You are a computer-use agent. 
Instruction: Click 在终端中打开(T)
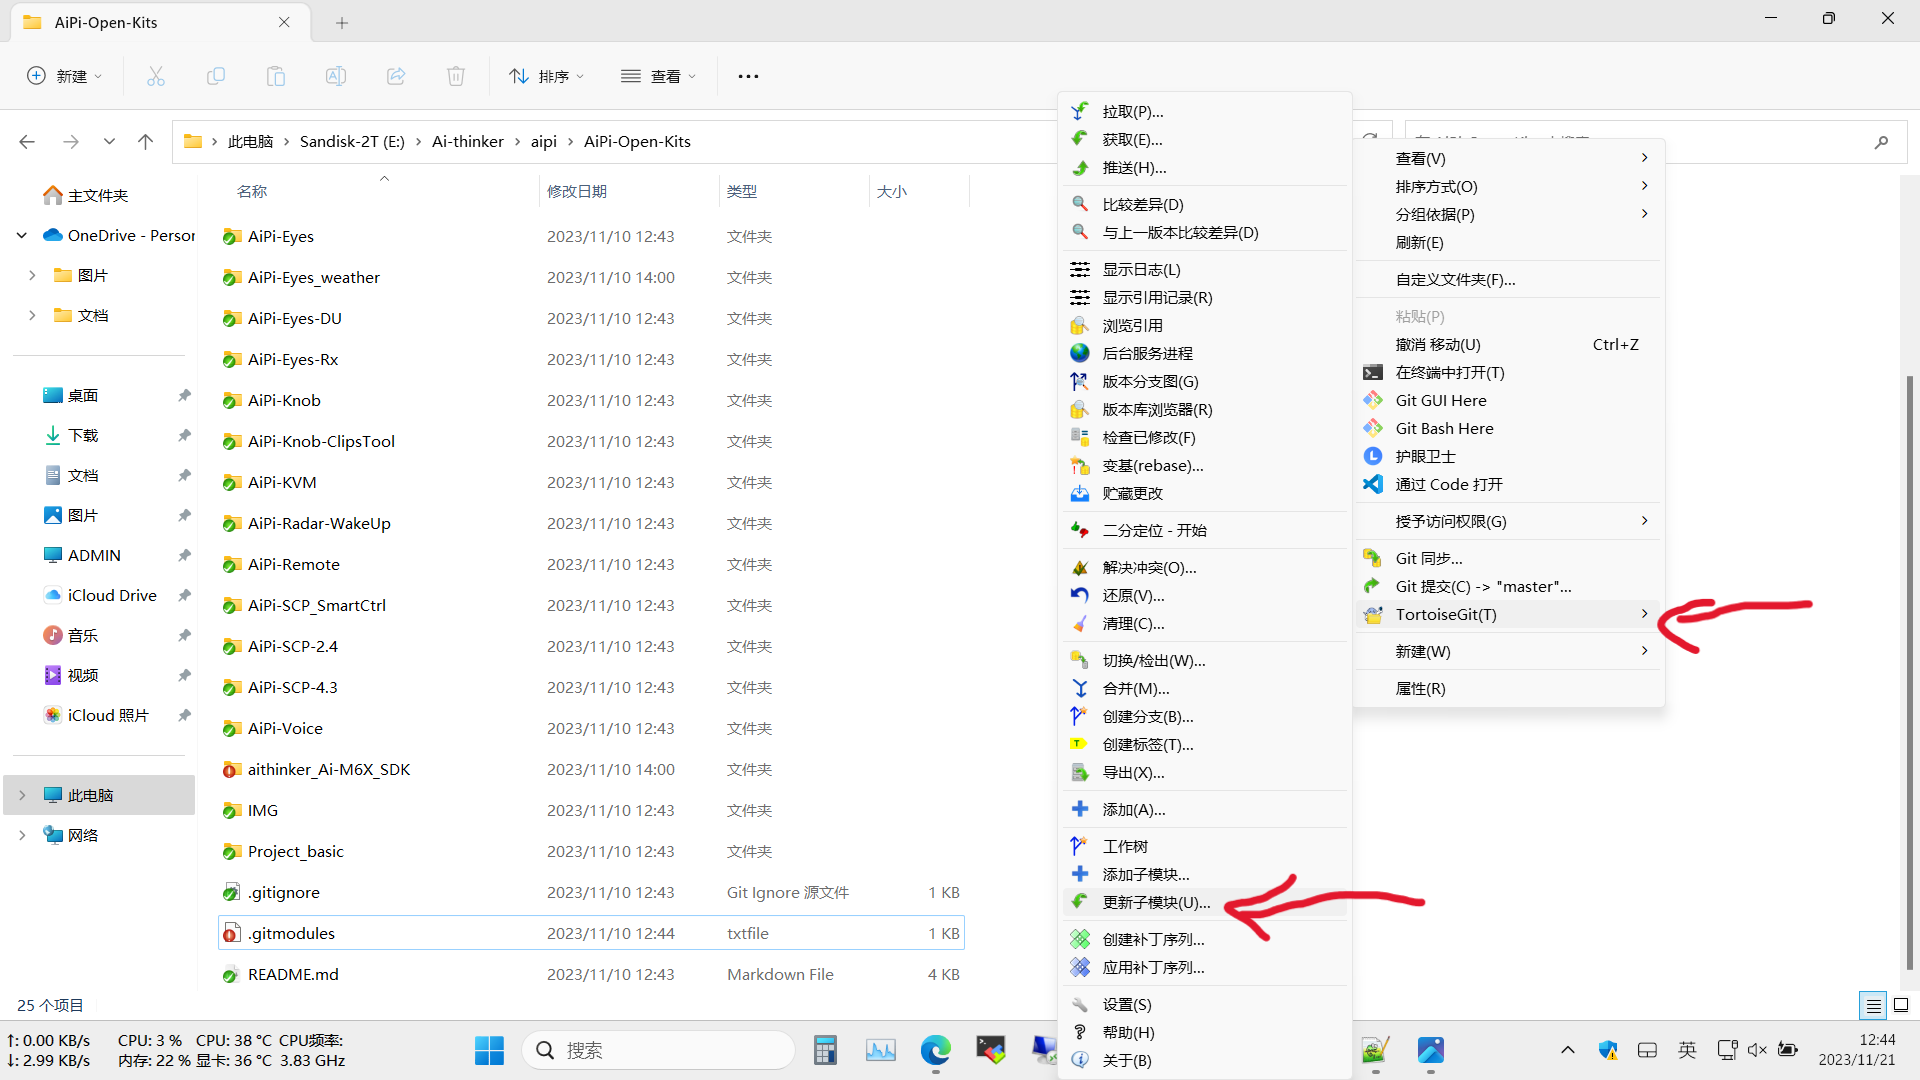[1508, 372]
